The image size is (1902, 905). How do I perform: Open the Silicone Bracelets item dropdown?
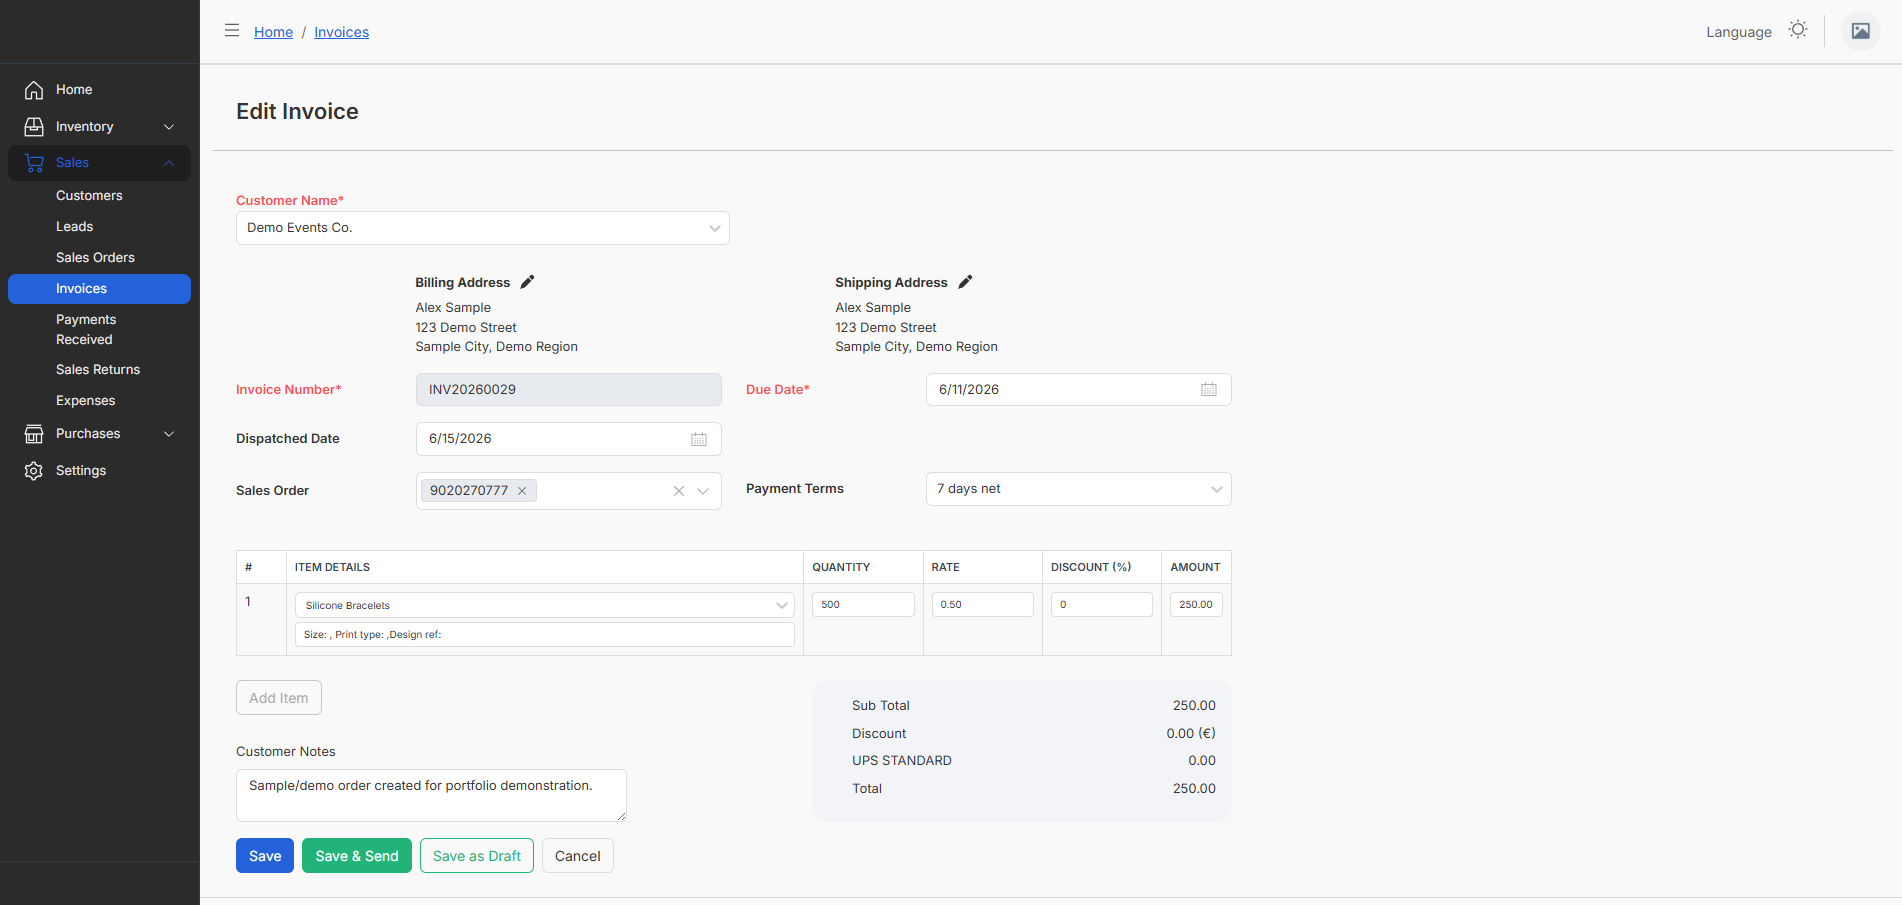[545, 605]
